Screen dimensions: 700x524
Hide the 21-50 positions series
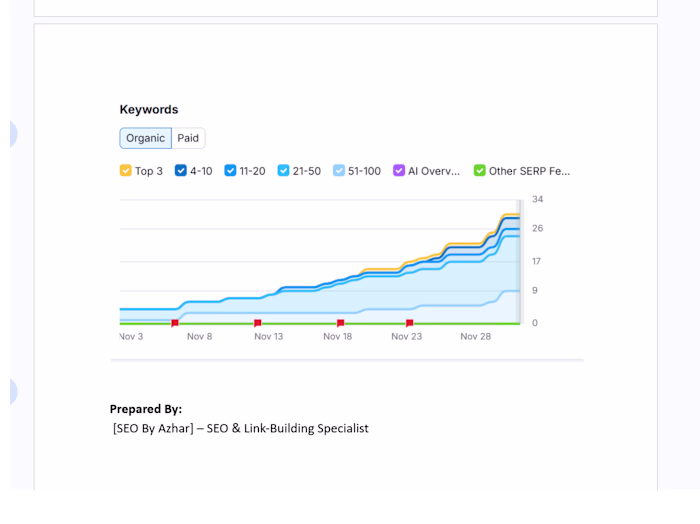pyautogui.click(x=283, y=171)
